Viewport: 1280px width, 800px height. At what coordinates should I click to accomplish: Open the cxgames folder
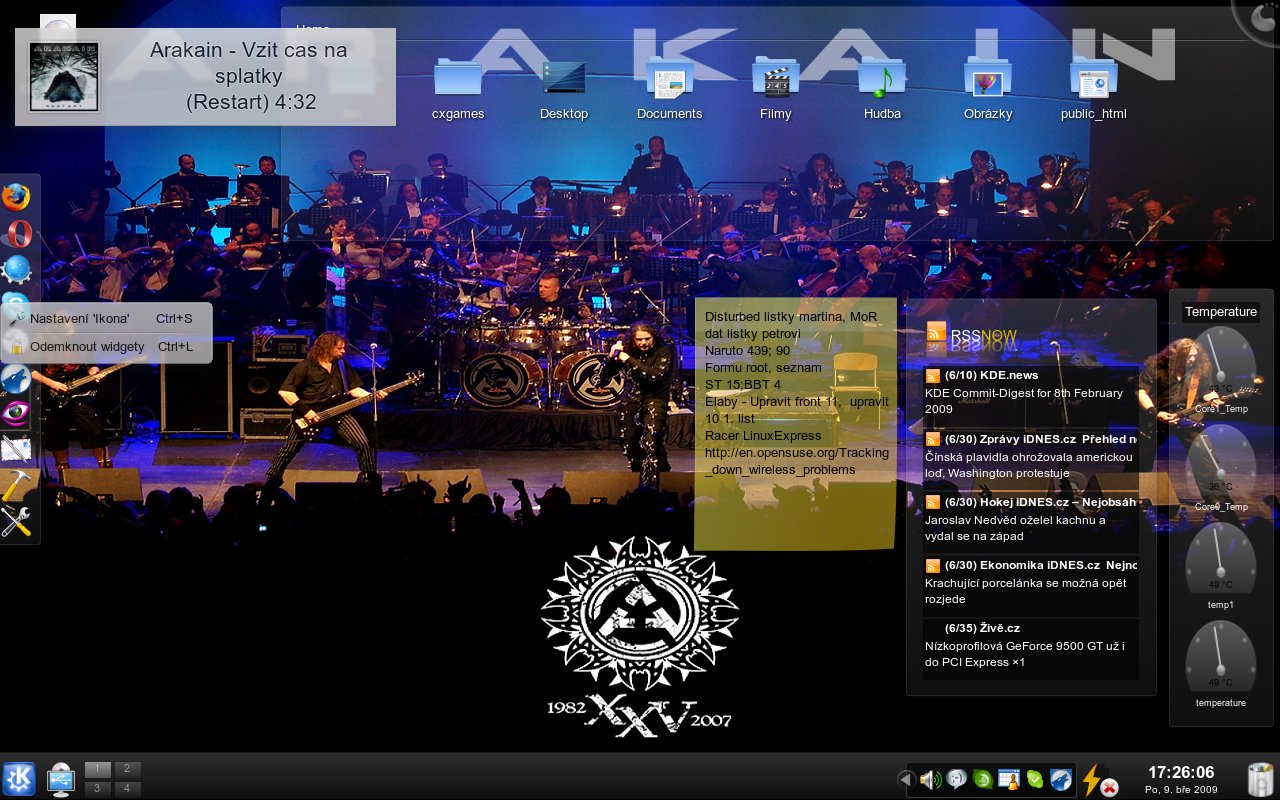coord(458,89)
